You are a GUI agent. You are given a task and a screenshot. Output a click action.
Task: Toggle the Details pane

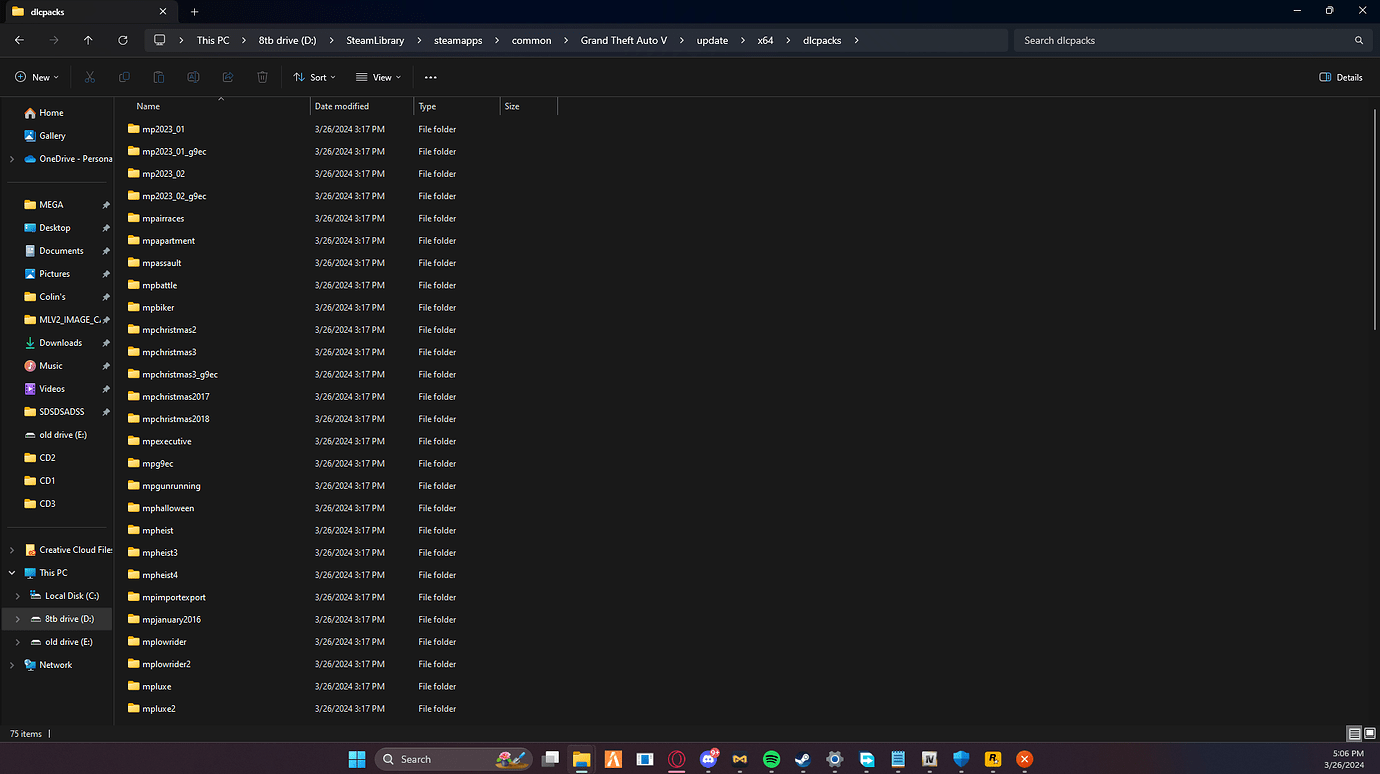(x=1341, y=77)
